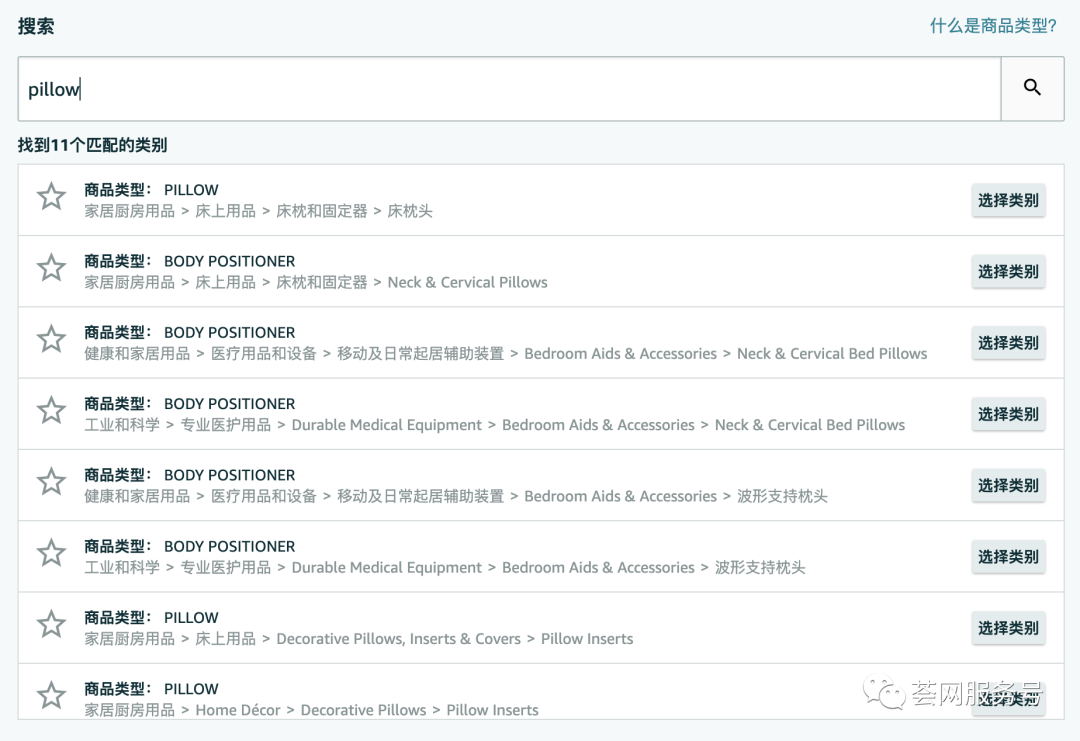The image size is (1080, 741).
Task: Toggle star for 工业和科学 波形支持枕头 result
Action: (x=51, y=553)
